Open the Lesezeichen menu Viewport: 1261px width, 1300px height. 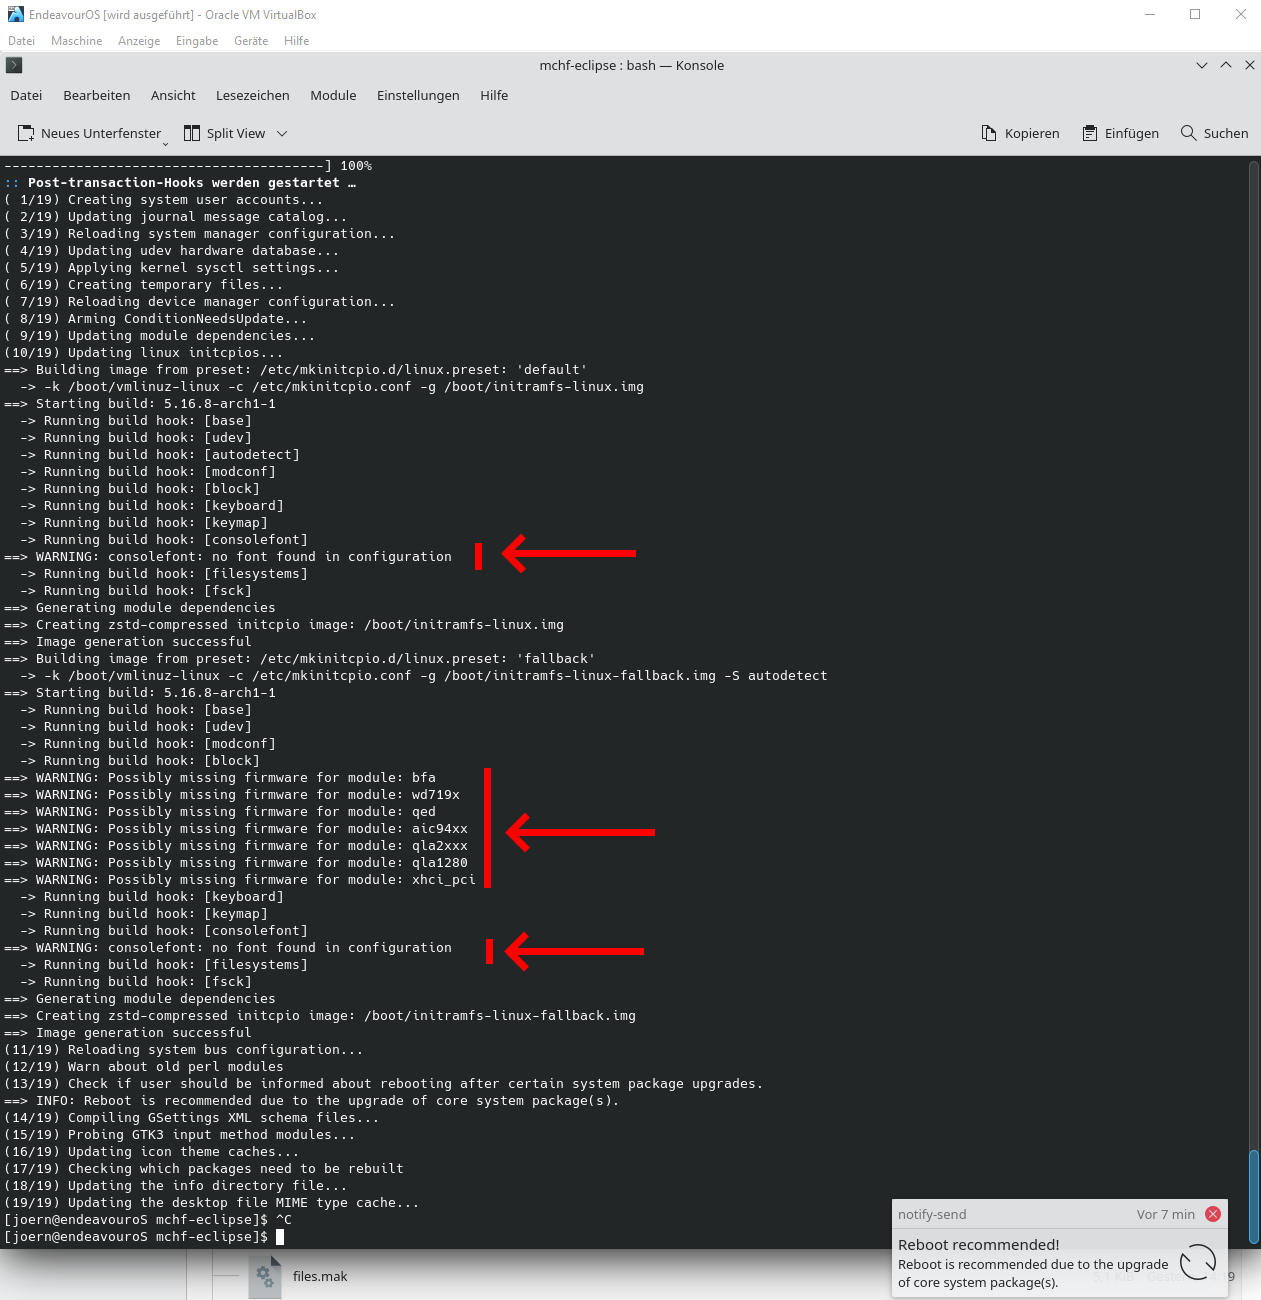point(252,96)
